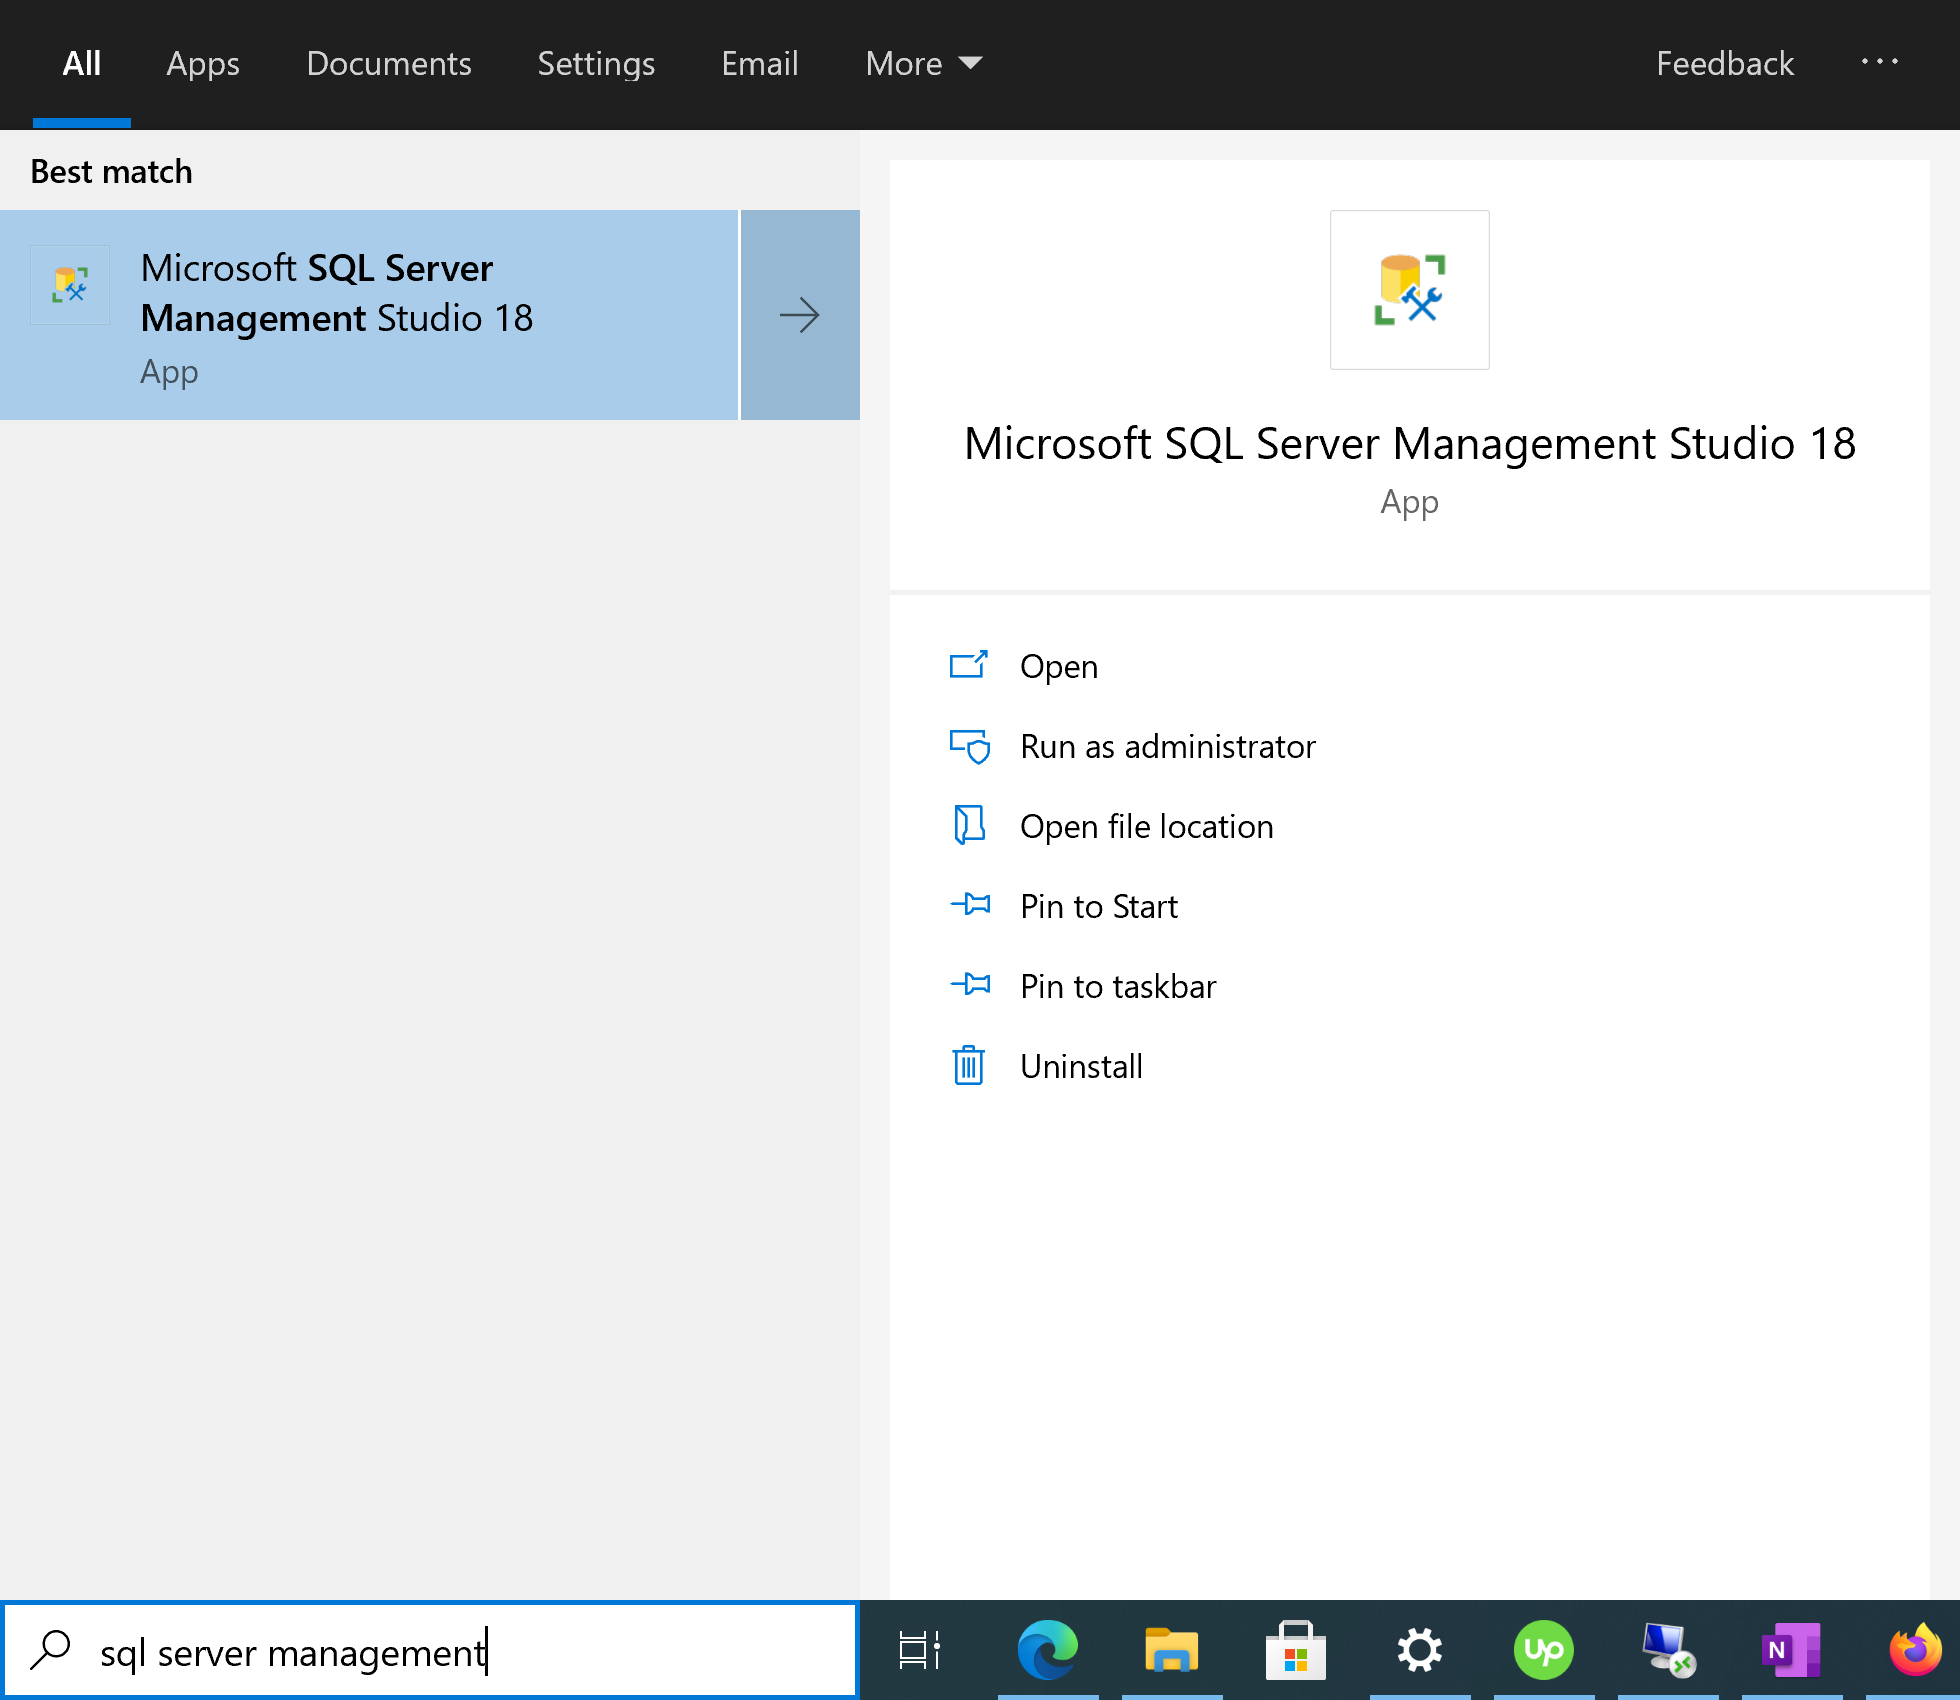Open OneNote from taskbar
The image size is (1960, 1700).
coord(1790,1650)
